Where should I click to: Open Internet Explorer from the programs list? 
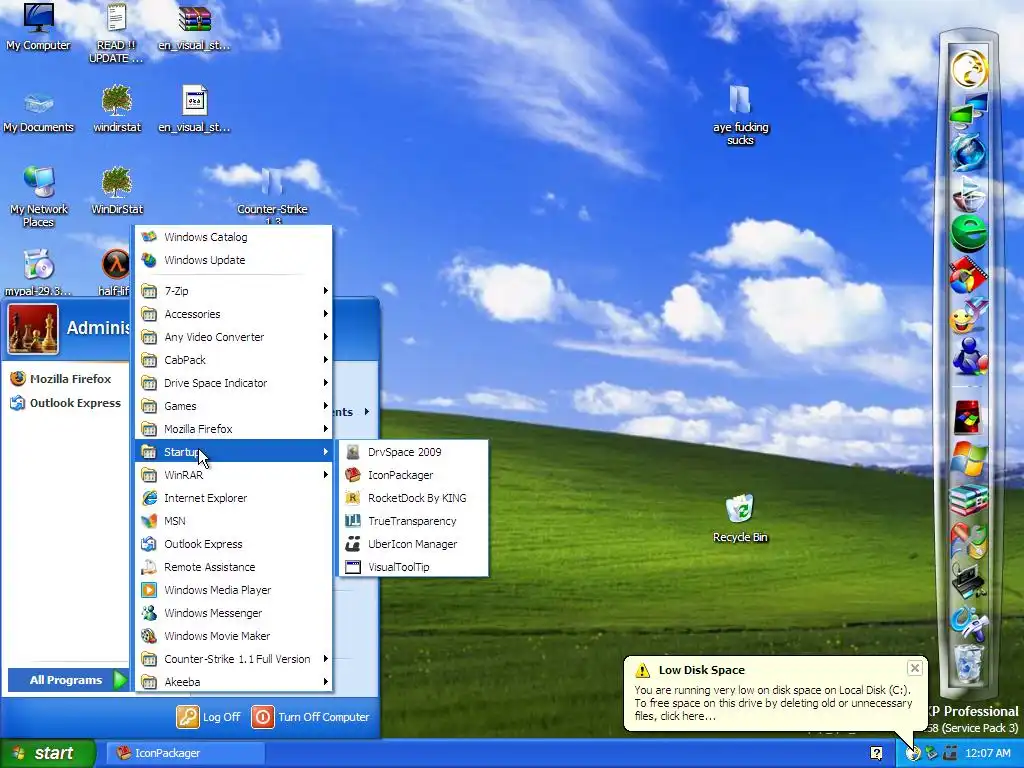[234, 498]
